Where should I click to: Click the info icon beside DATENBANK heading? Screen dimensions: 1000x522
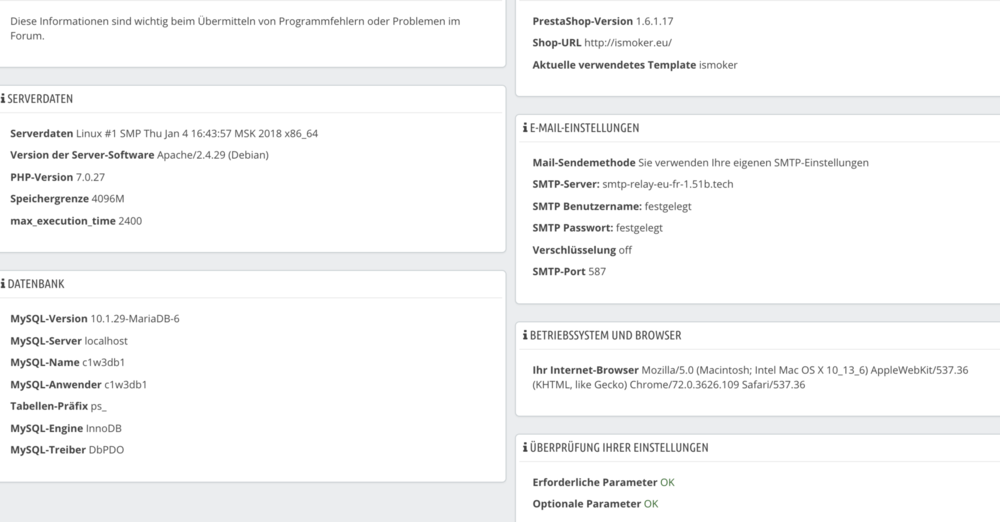[x=4, y=284]
